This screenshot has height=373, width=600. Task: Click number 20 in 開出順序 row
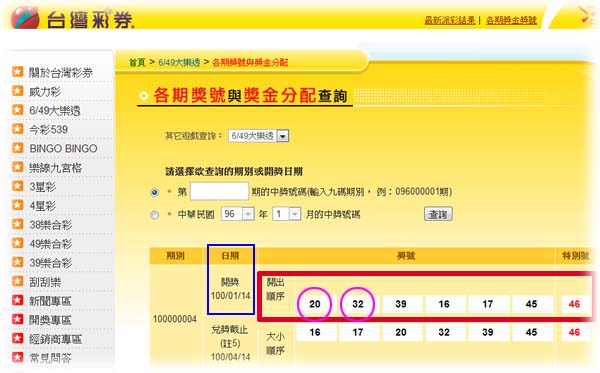click(315, 304)
